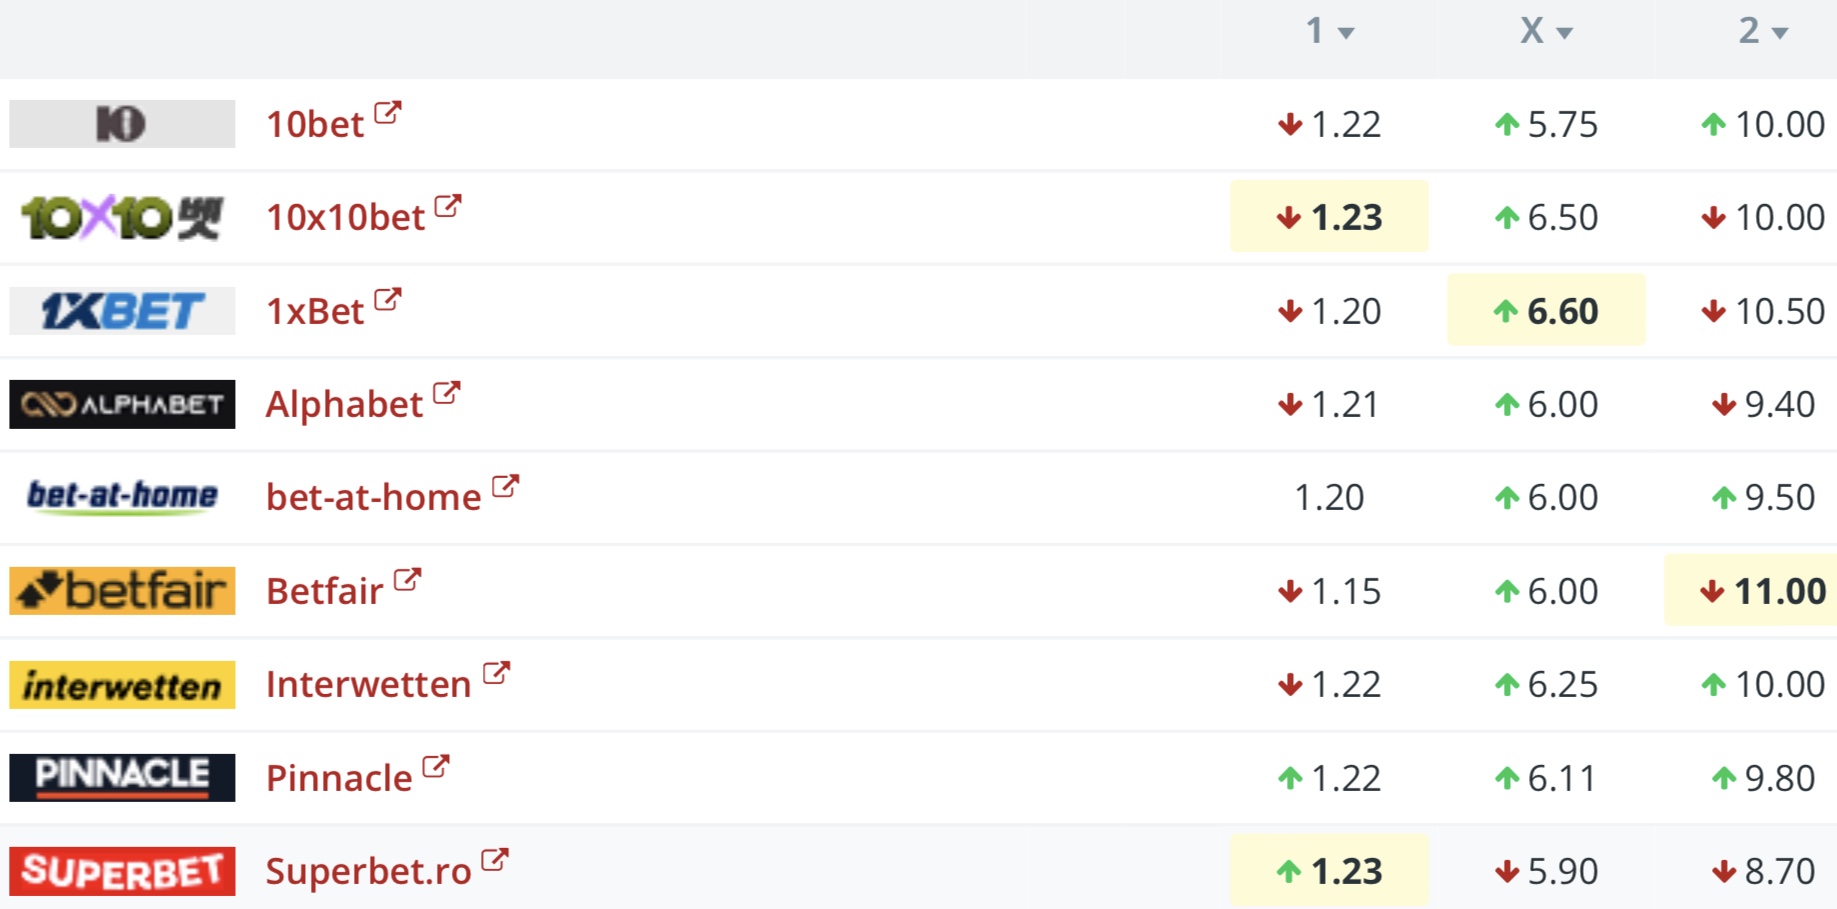This screenshot has height=909, width=1837.
Task: Click bet-at-home's 1.20 home odds
Action: [1329, 497]
